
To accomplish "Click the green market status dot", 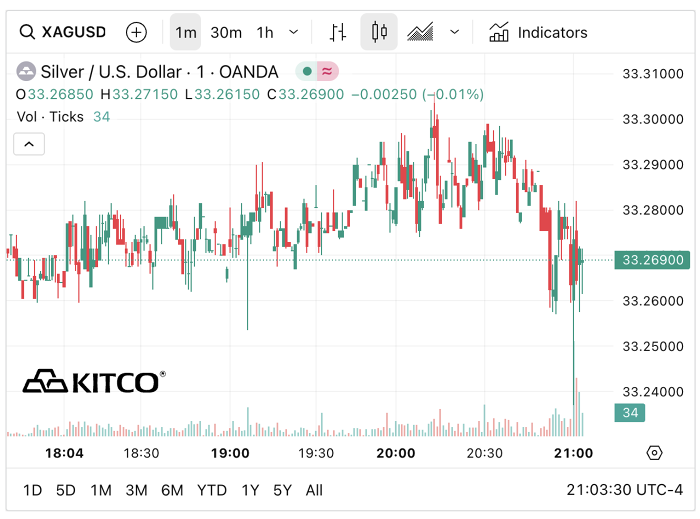I will (307, 71).
